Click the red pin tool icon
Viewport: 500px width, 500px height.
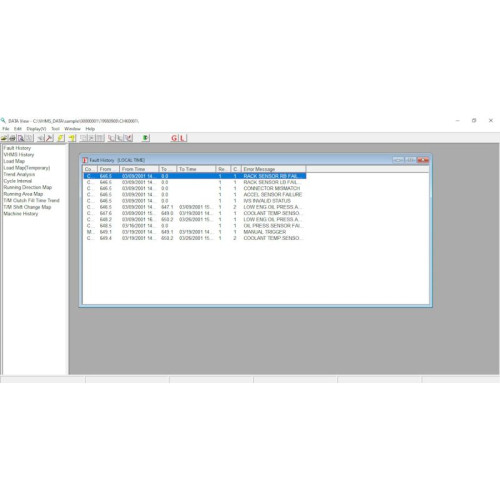tap(49, 138)
